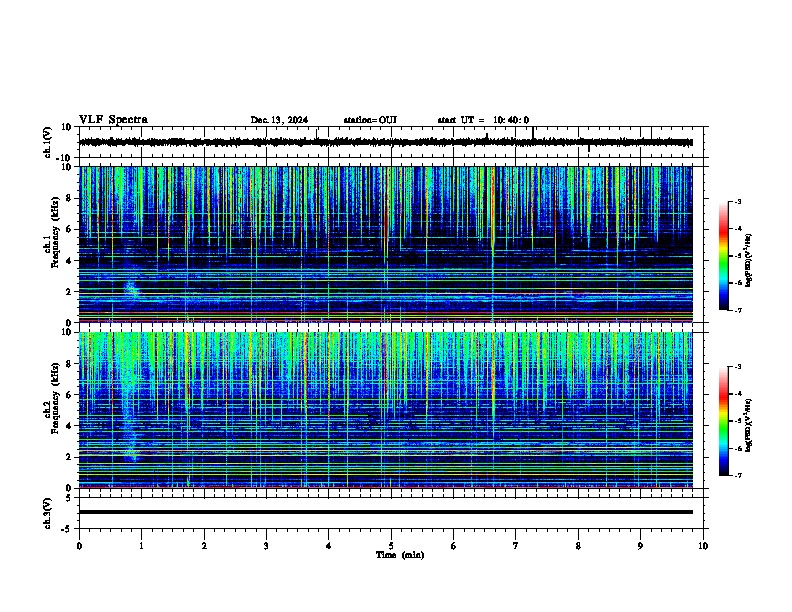
Task: Click the ch.3(V) axis label
Action: point(48,513)
